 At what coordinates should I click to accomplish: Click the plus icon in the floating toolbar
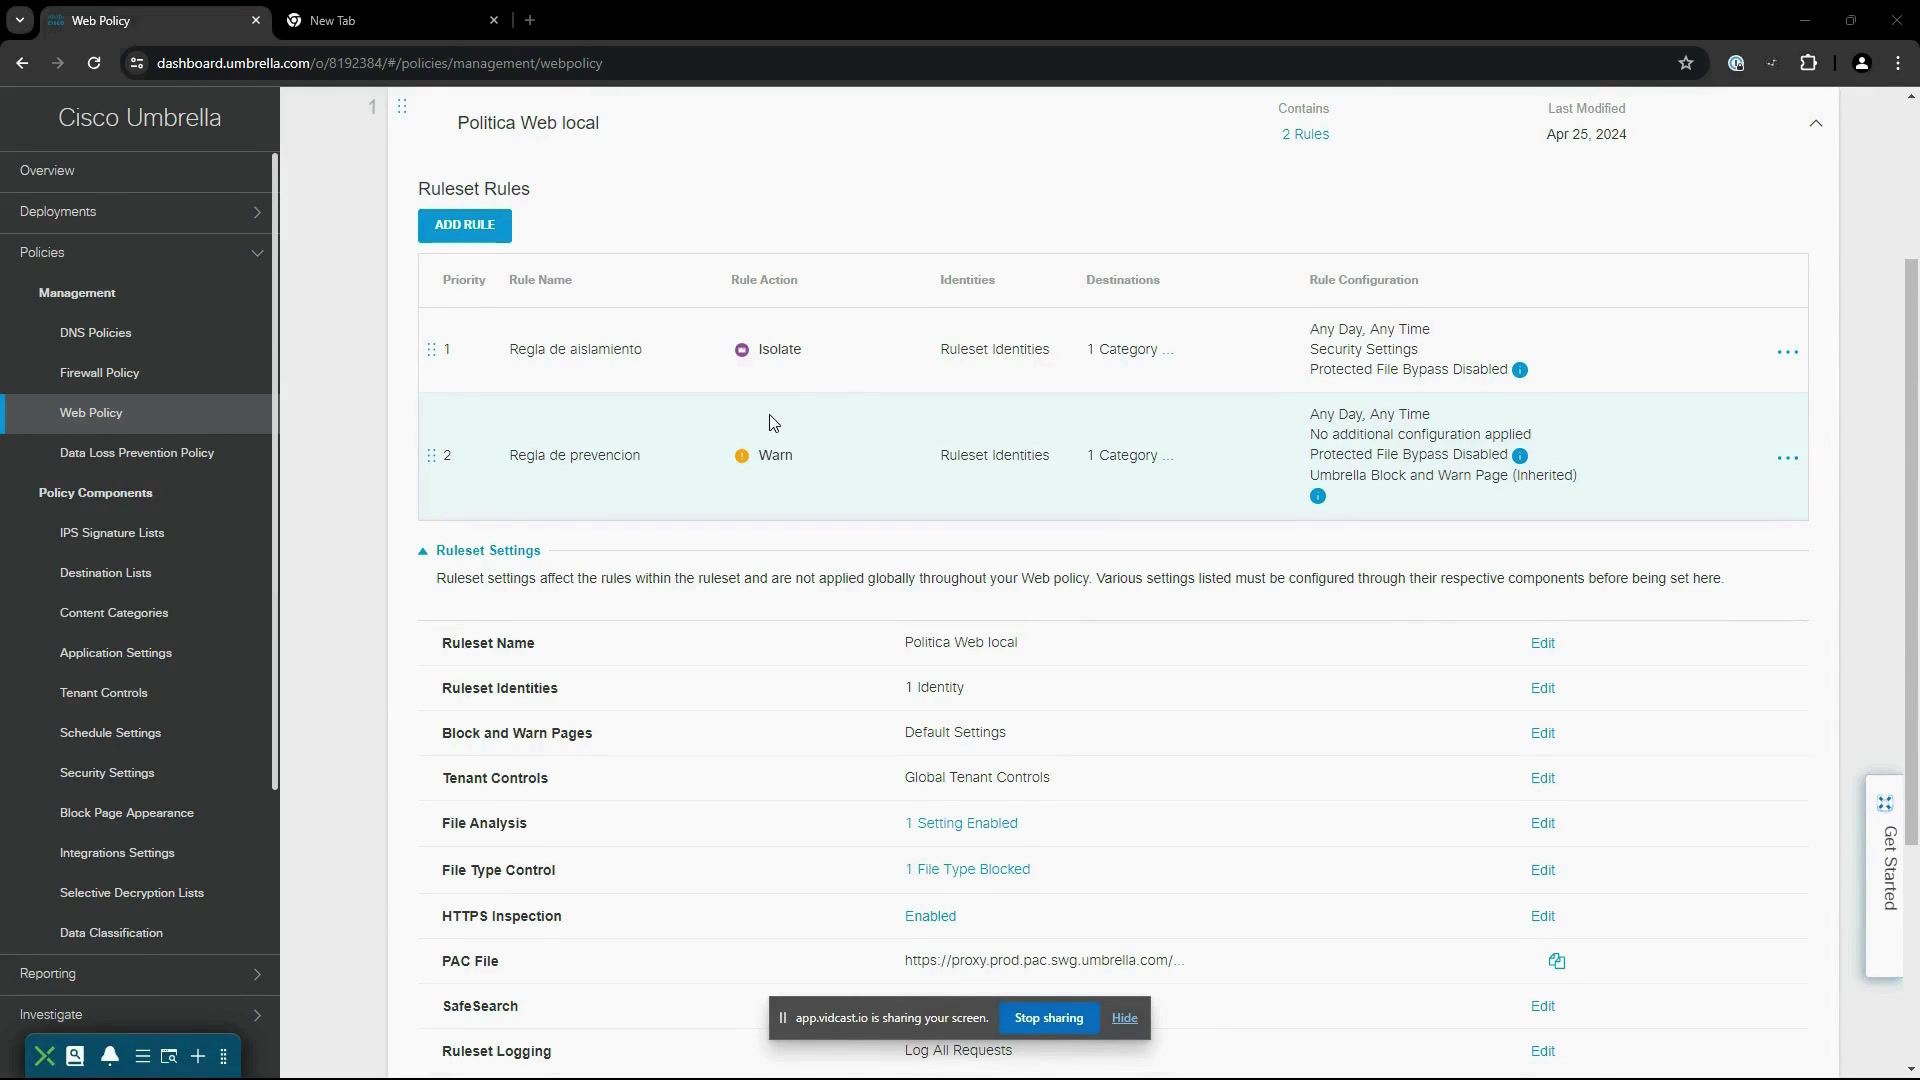pyautogui.click(x=198, y=1056)
